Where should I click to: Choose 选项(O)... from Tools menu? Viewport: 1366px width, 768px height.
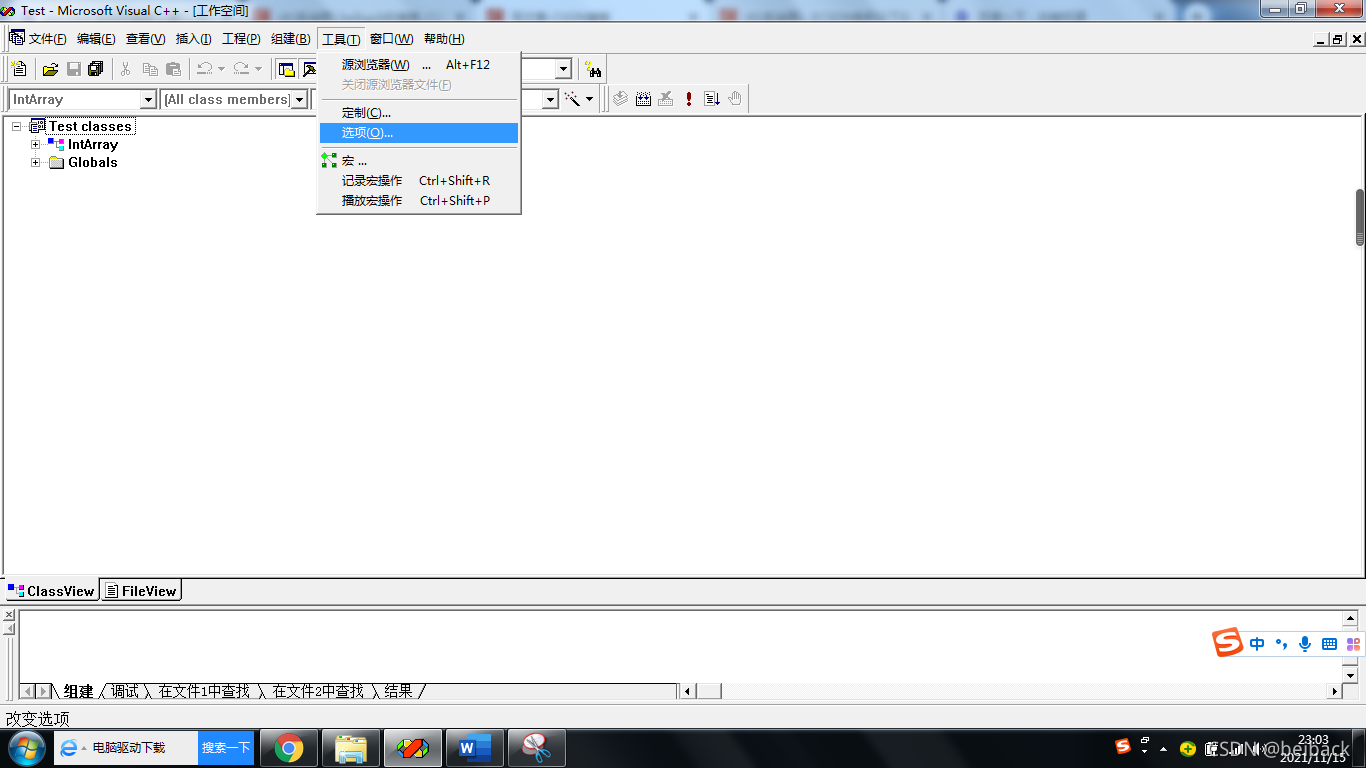click(x=419, y=132)
